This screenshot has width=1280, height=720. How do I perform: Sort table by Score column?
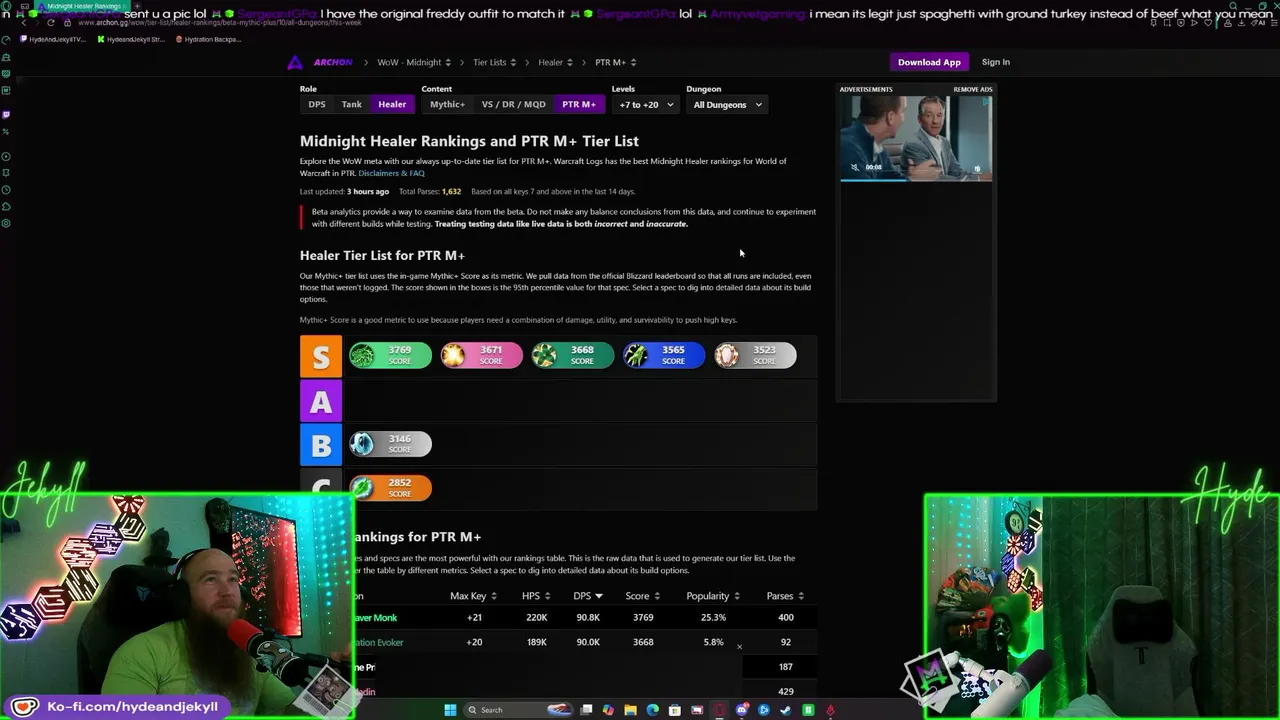coord(643,596)
